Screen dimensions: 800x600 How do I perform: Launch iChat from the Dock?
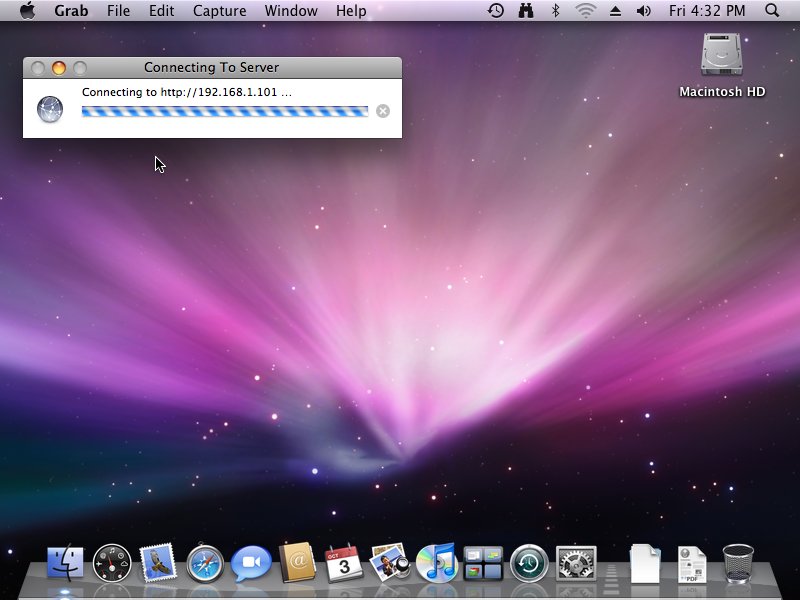251,564
